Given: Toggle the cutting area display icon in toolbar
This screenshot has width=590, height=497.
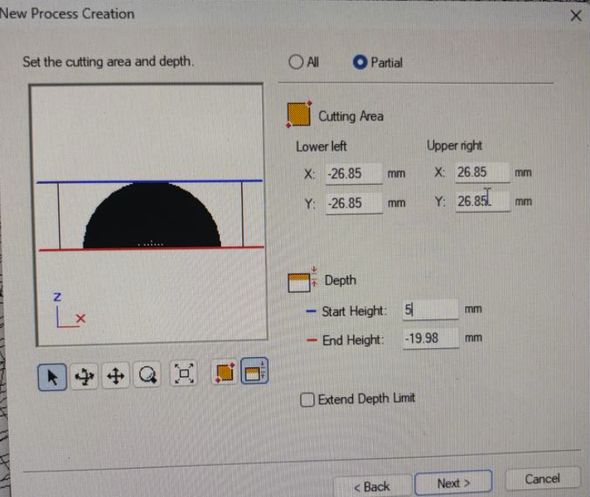Looking at the screenshot, I should click(225, 372).
